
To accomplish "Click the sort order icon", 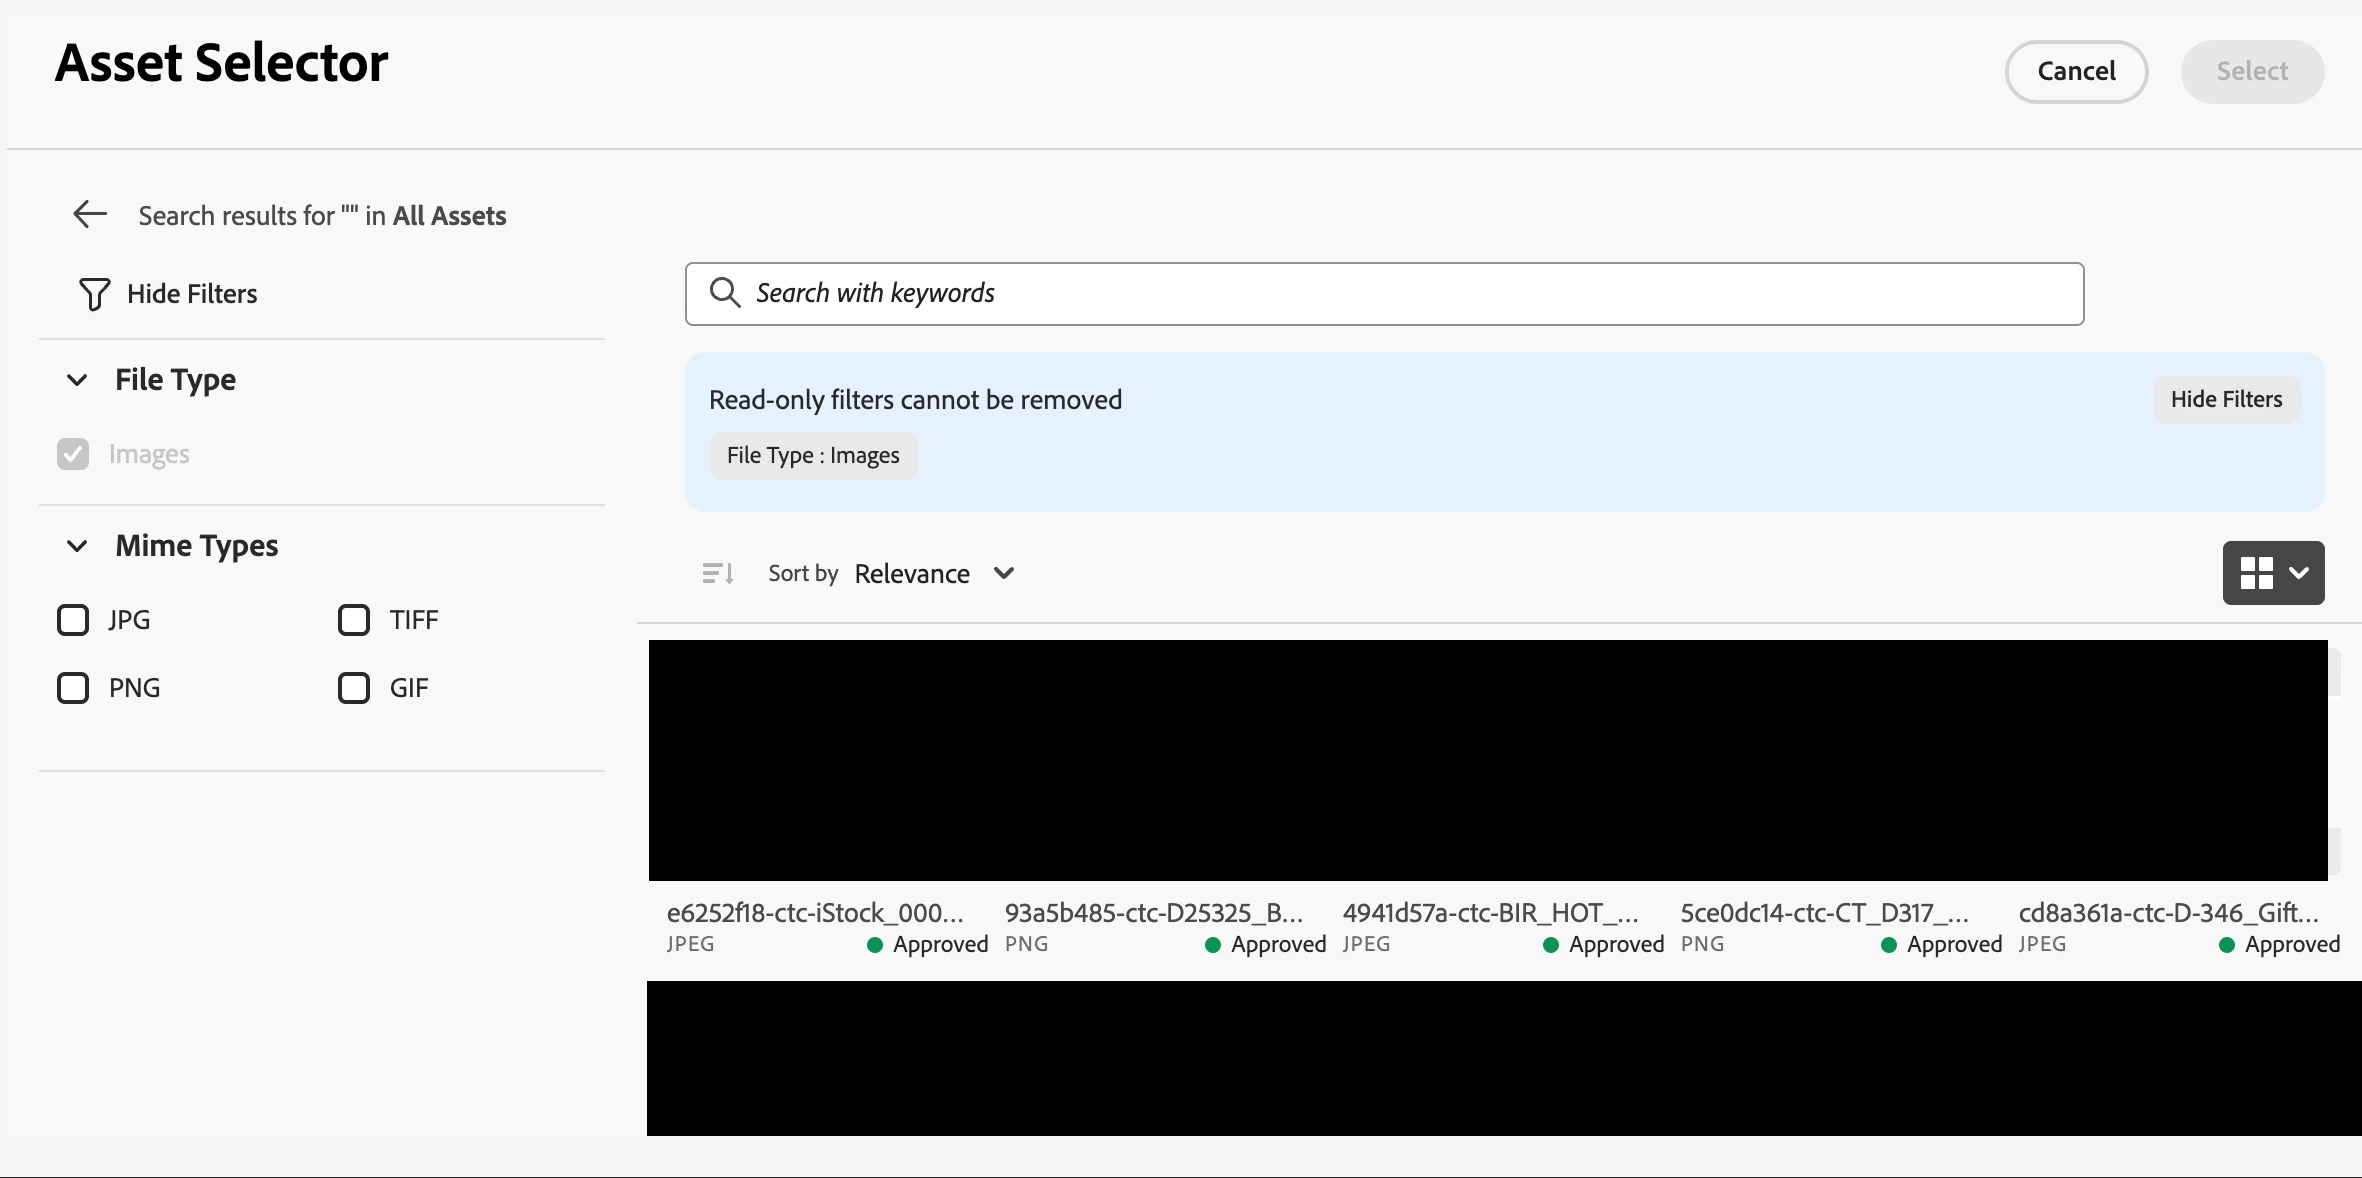I will (x=718, y=573).
